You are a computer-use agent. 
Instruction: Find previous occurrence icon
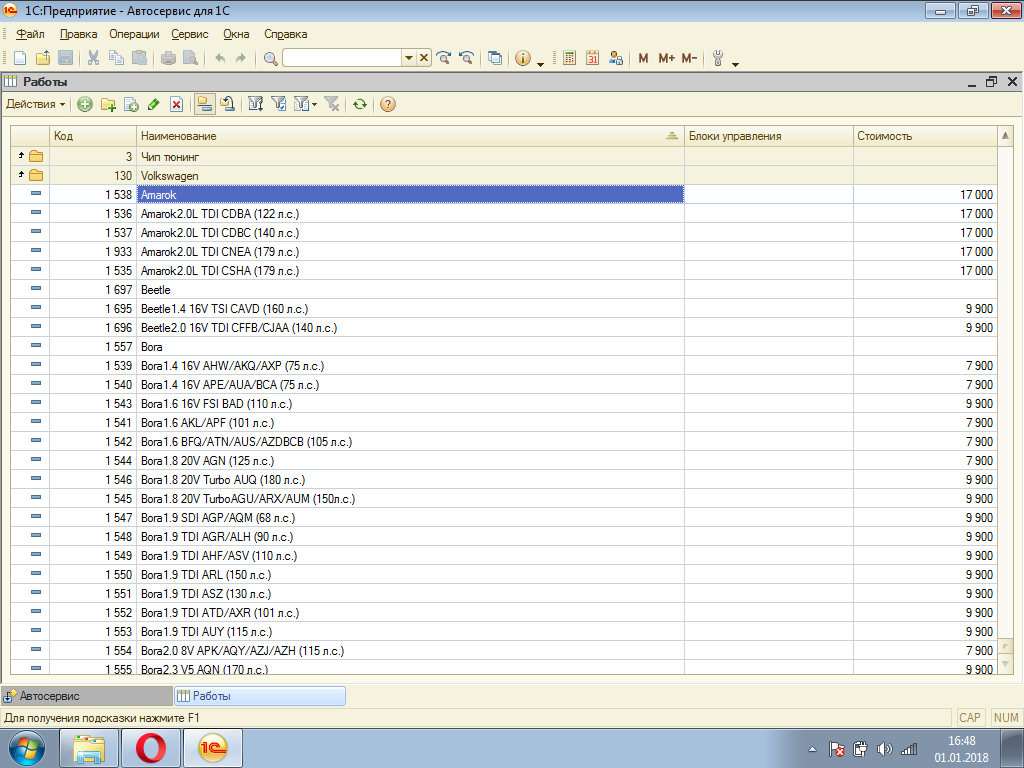[466, 58]
